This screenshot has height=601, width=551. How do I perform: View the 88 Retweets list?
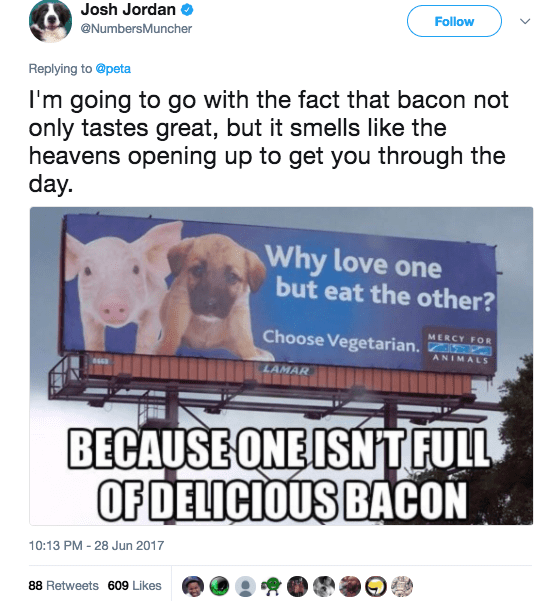(x=63, y=586)
